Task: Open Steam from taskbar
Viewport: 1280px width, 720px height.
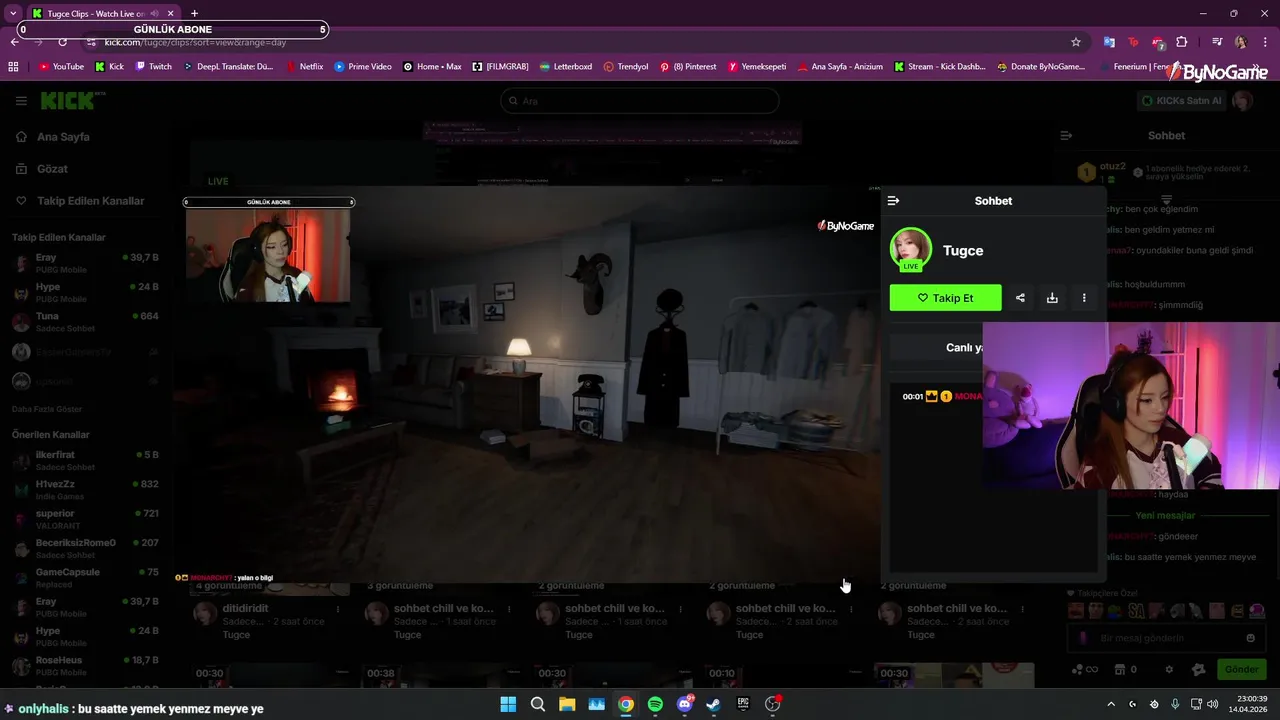Action: [713, 704]
